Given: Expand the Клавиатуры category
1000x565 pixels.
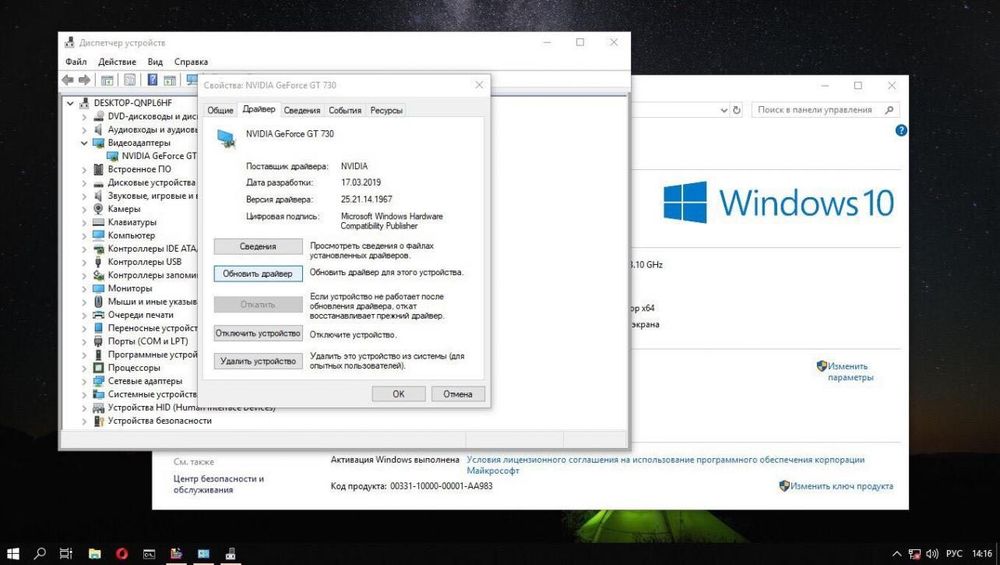Looking at the screenshot, I should coord(84,223).
